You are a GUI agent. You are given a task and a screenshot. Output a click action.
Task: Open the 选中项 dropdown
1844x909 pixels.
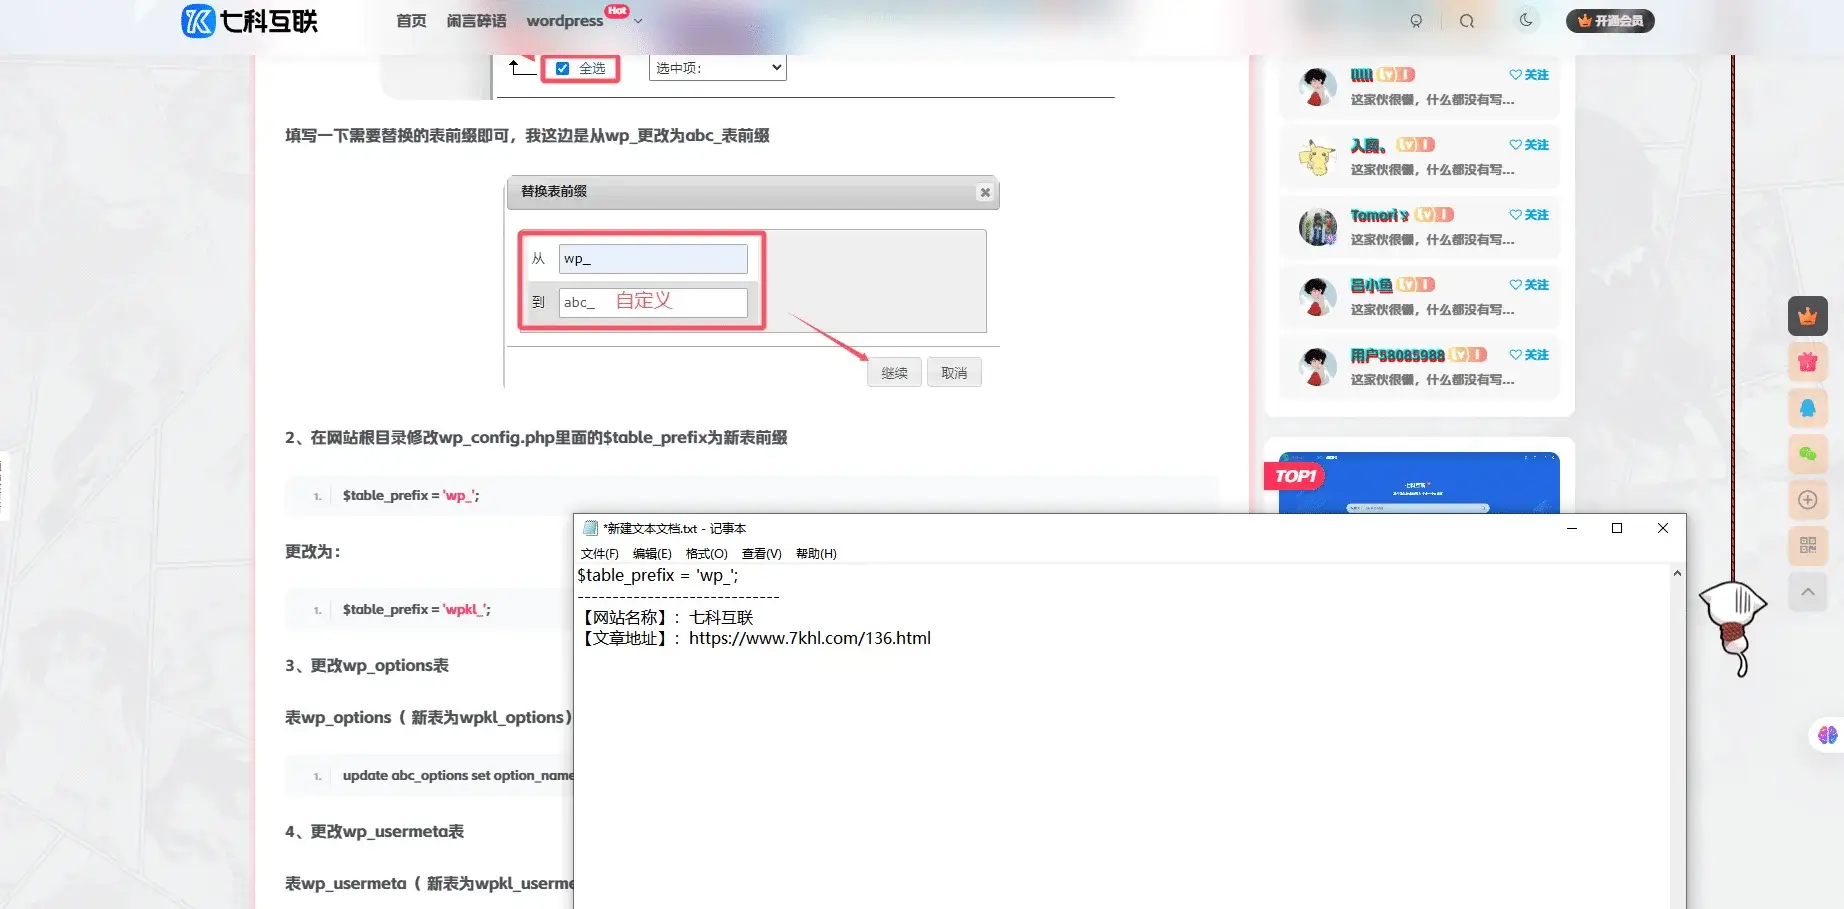tap(717, 68)
